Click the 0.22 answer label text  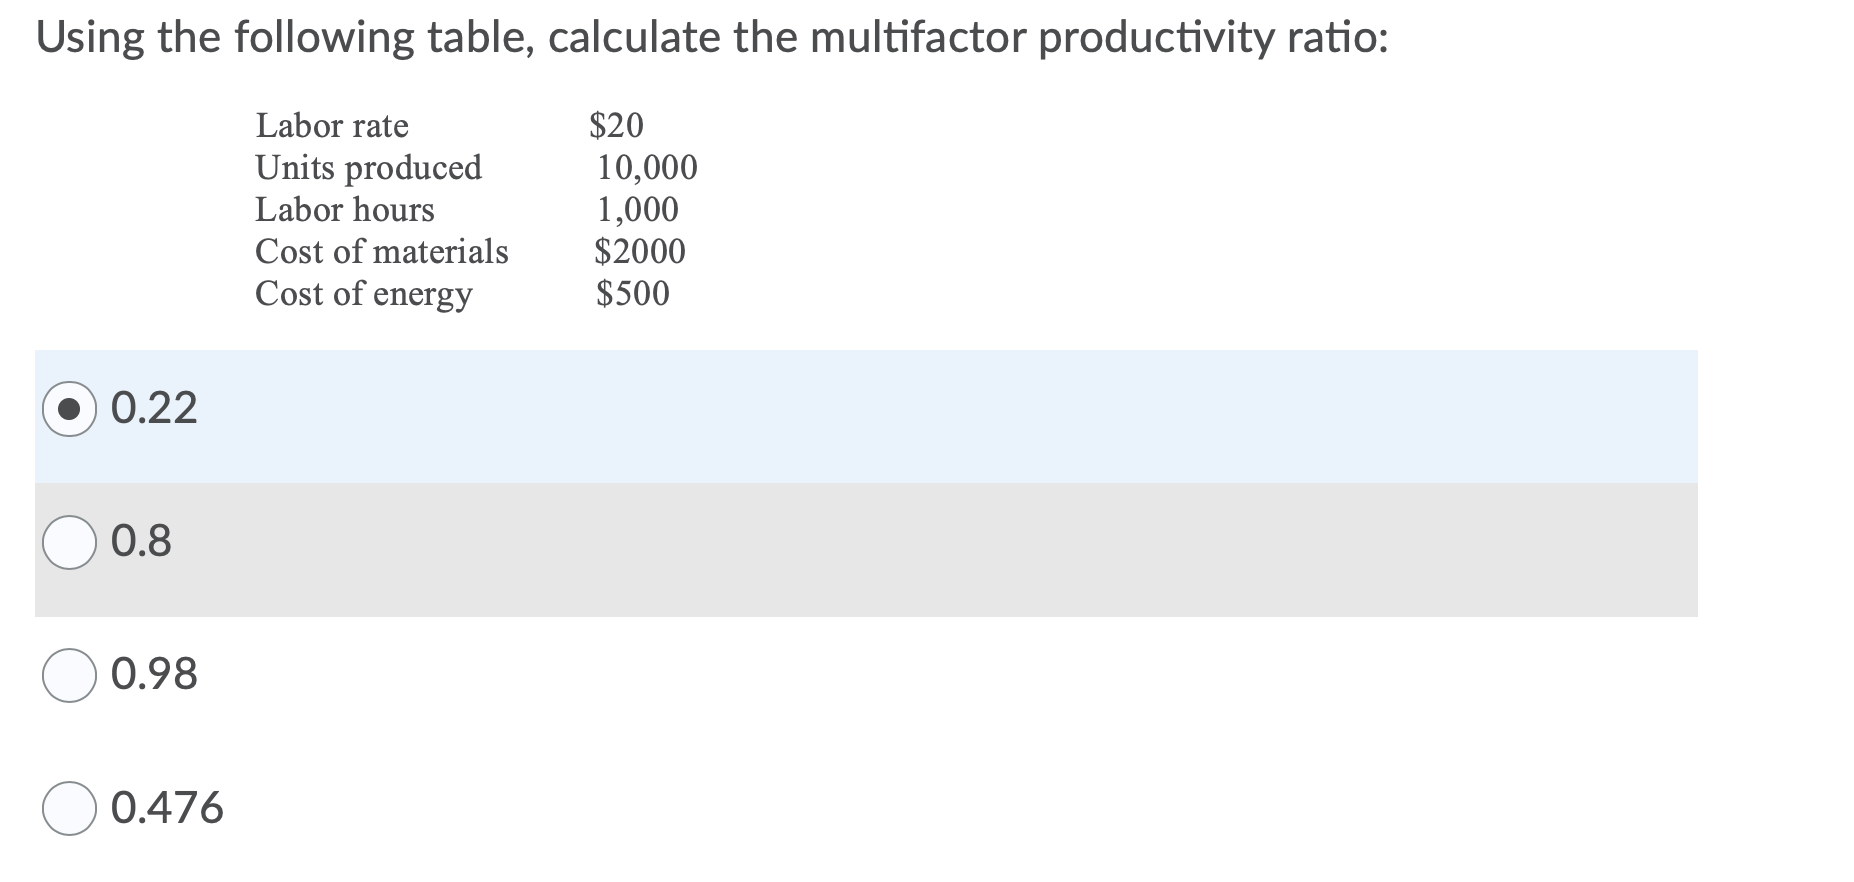click(x=153, y=407)
